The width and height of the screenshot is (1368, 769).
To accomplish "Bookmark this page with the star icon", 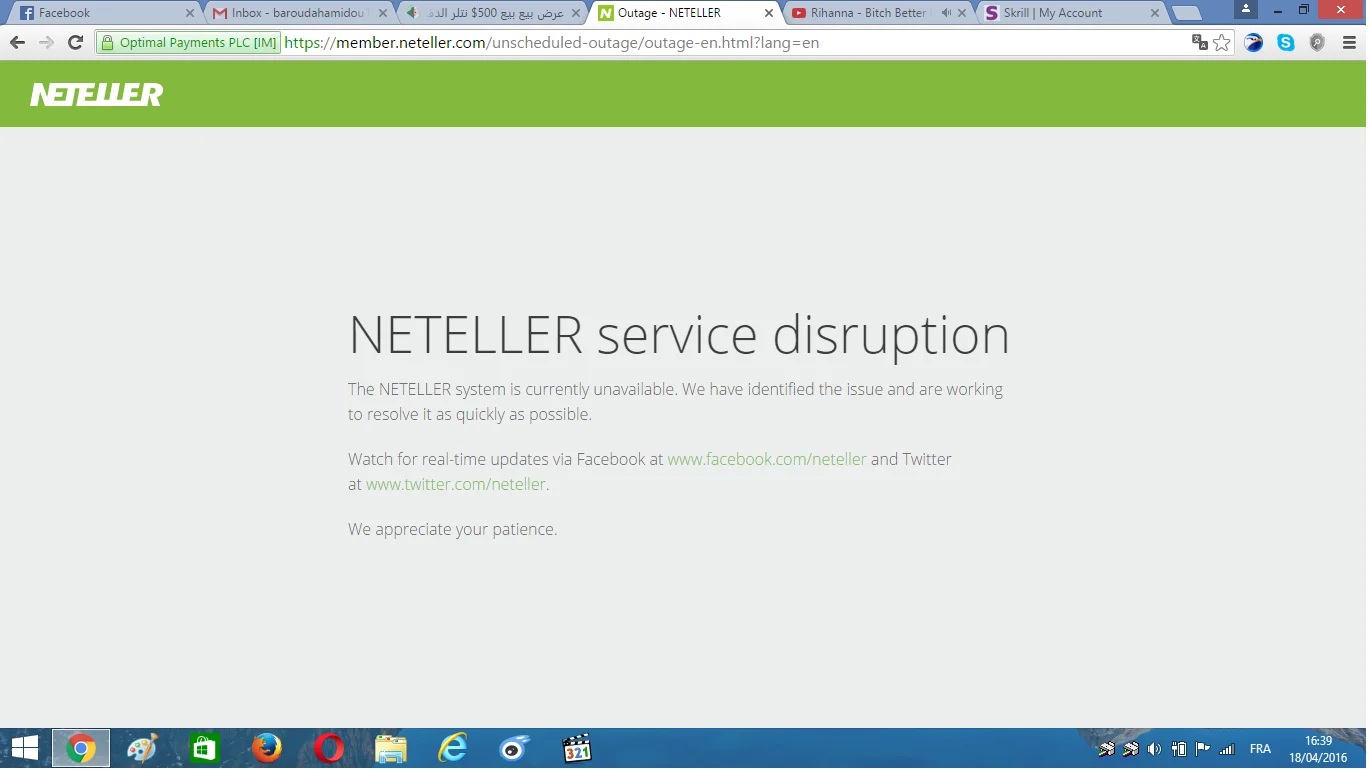I will pos(1222,42).
